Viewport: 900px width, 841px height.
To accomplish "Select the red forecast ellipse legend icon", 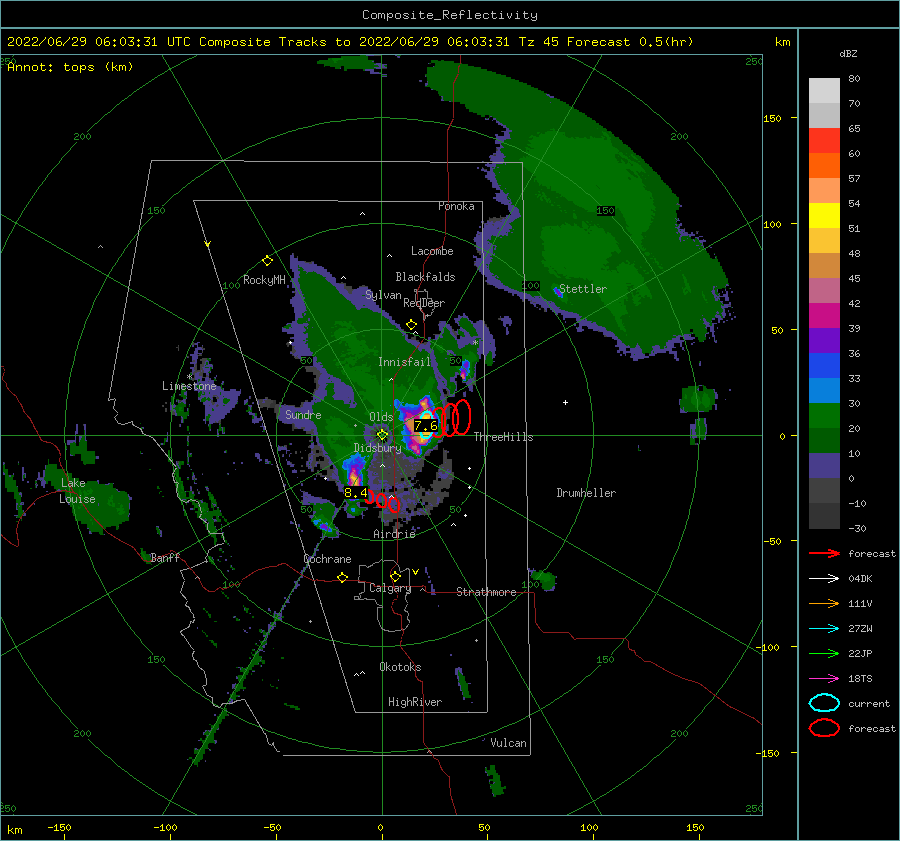I will click(x=824, y=728).
